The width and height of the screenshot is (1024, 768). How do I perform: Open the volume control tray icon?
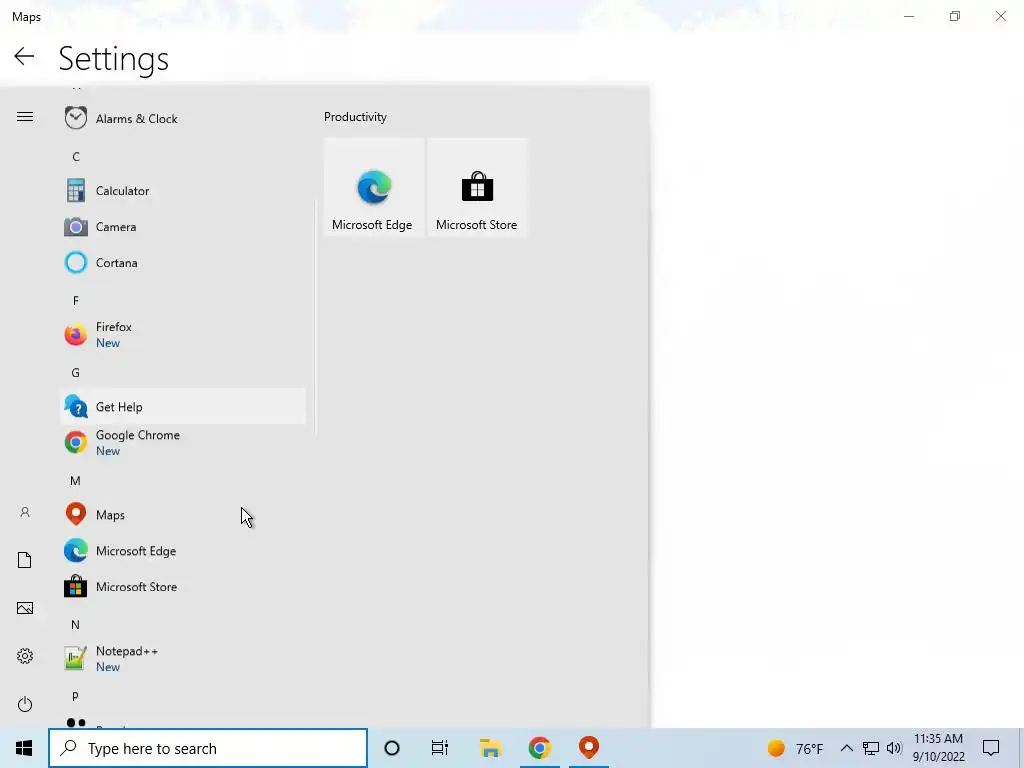(x=894, y=748)
